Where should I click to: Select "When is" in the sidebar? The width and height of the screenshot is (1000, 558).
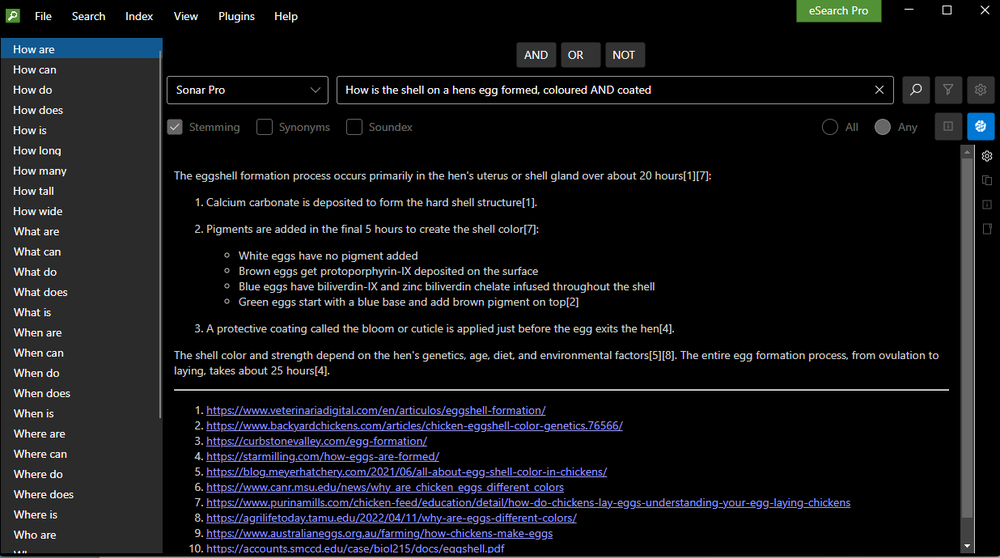click(x=81, y=414)
